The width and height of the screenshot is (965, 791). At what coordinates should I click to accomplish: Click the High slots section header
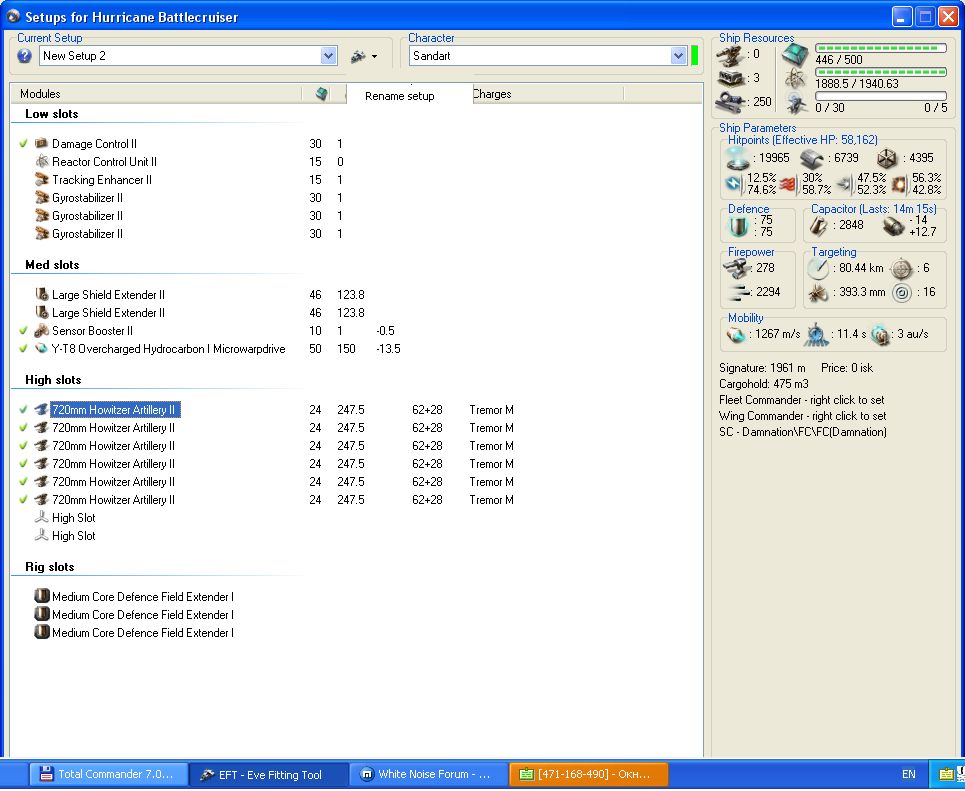point(53,380)
